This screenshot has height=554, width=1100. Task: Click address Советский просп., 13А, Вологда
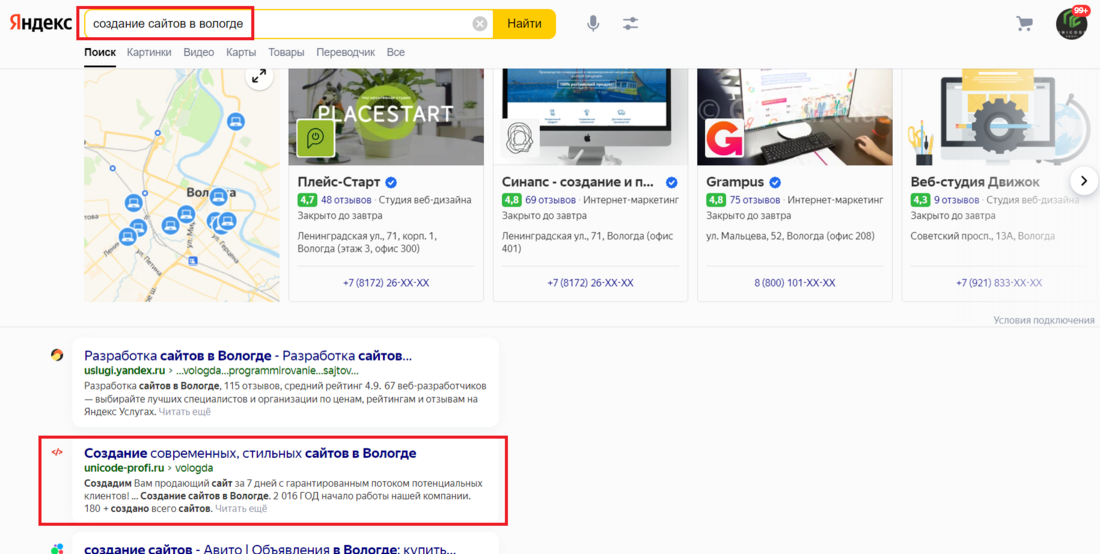983,236
